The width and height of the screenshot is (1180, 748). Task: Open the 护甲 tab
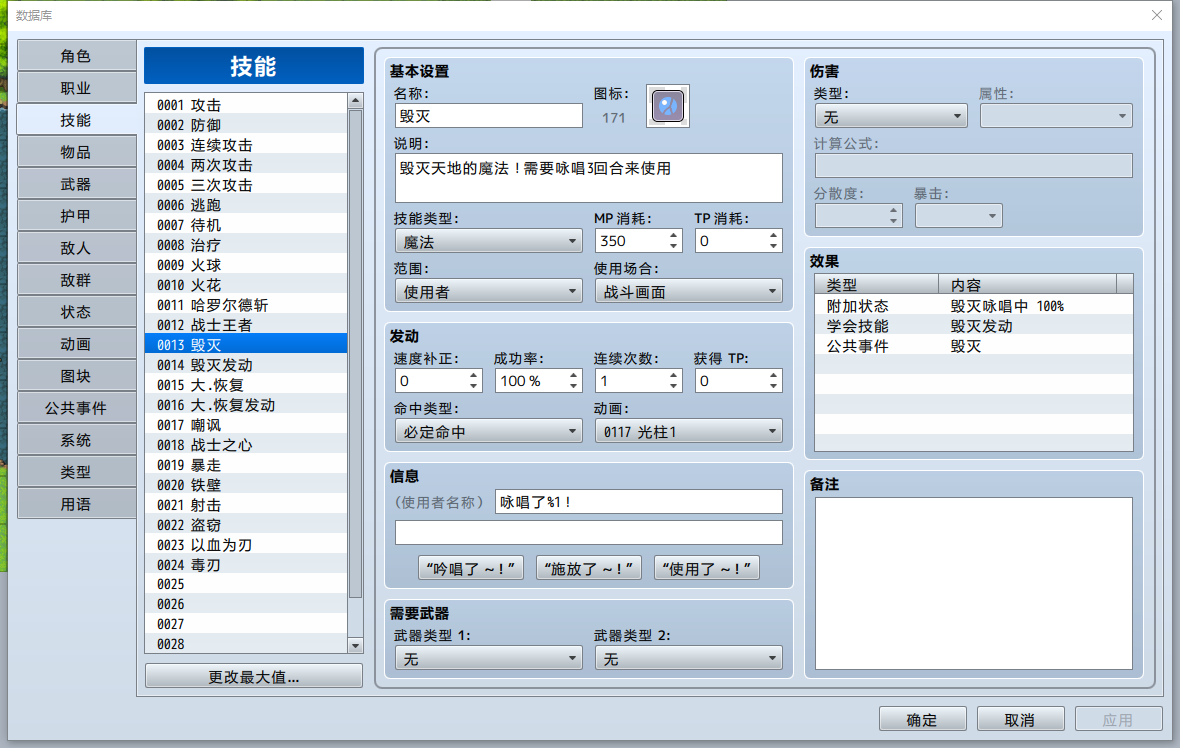click(x=76, y=216)
